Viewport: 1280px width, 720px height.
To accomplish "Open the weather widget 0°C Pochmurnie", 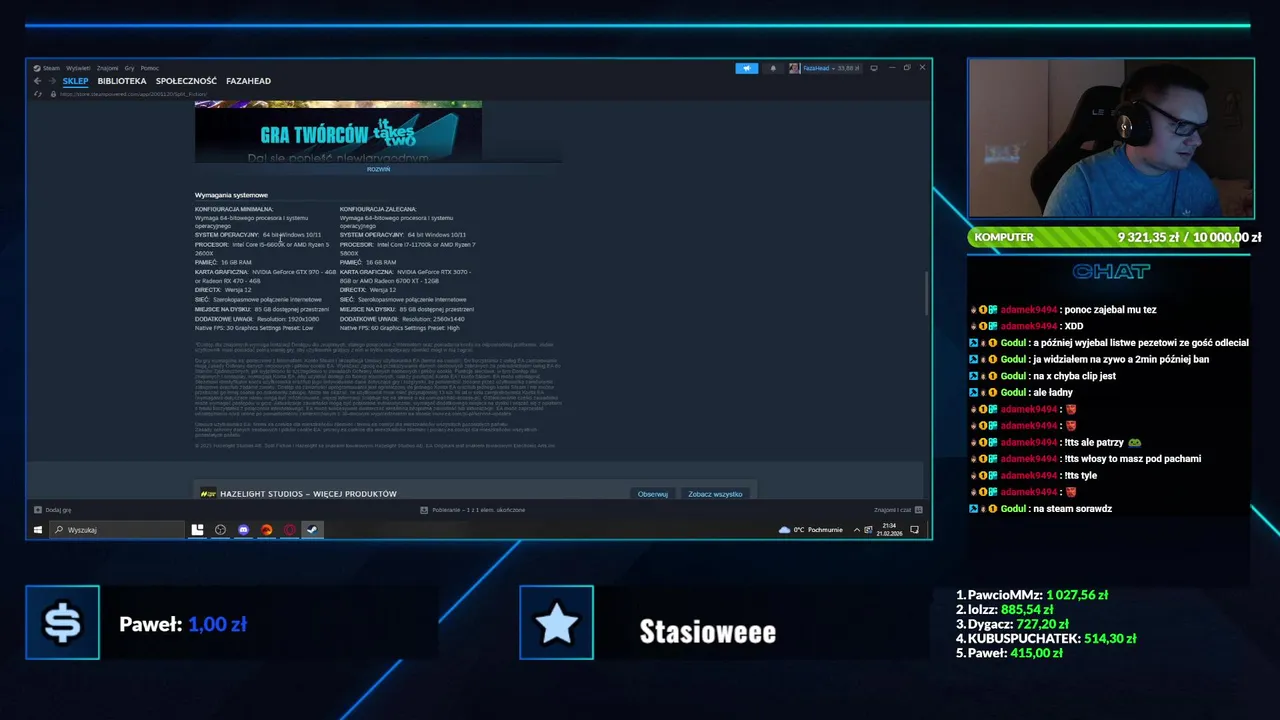I will point(812,530).
